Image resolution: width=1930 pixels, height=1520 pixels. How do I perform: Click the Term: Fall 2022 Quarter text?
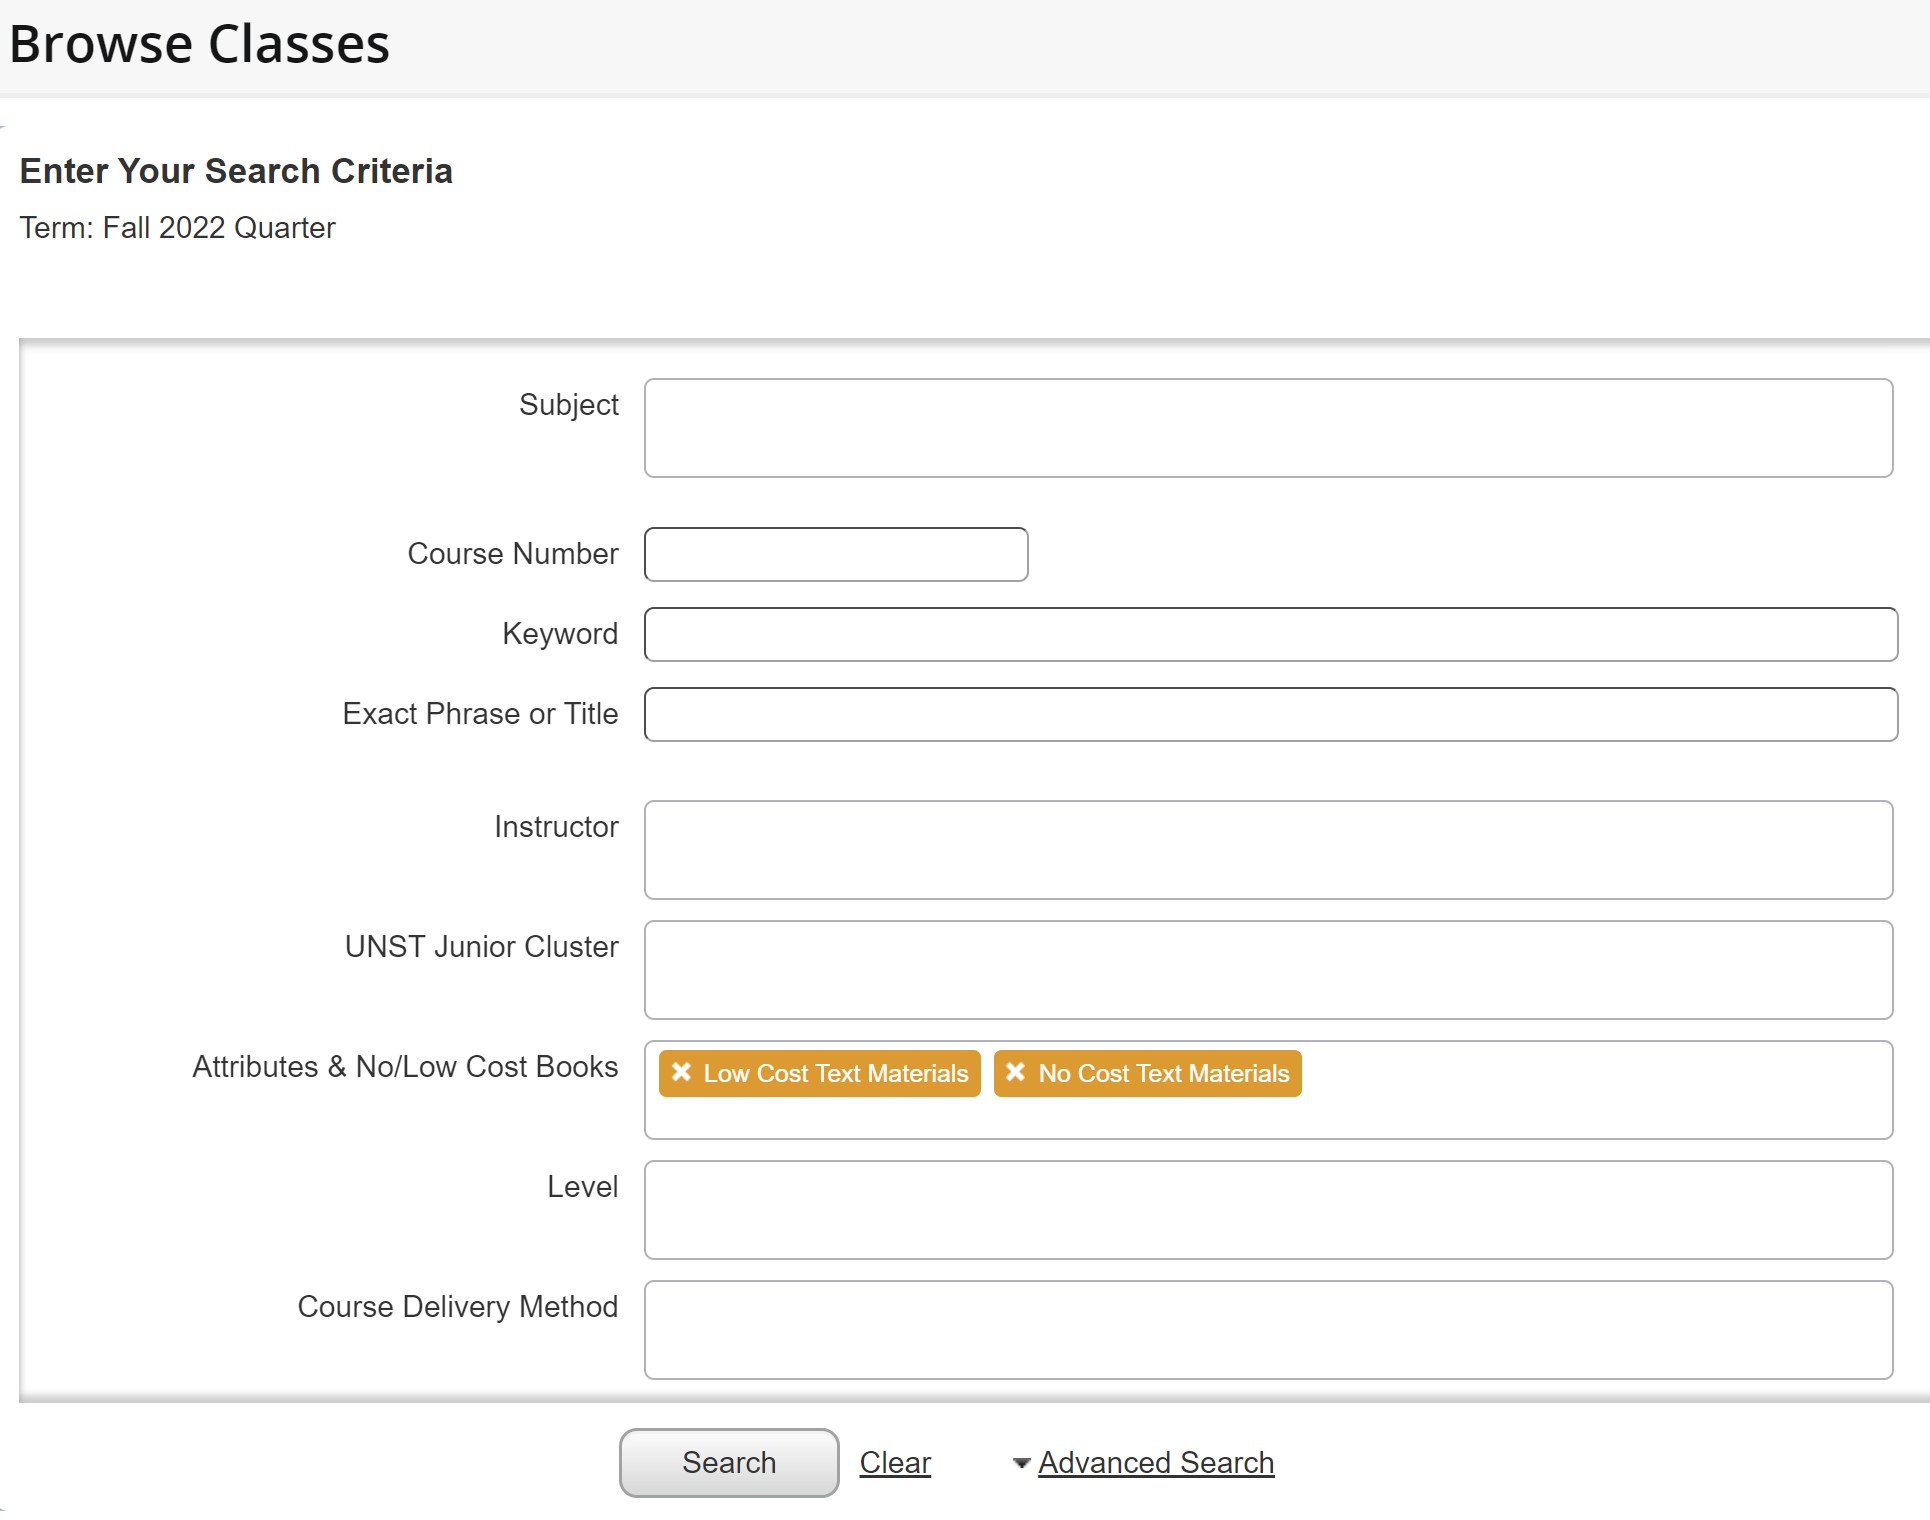(178, 228)
